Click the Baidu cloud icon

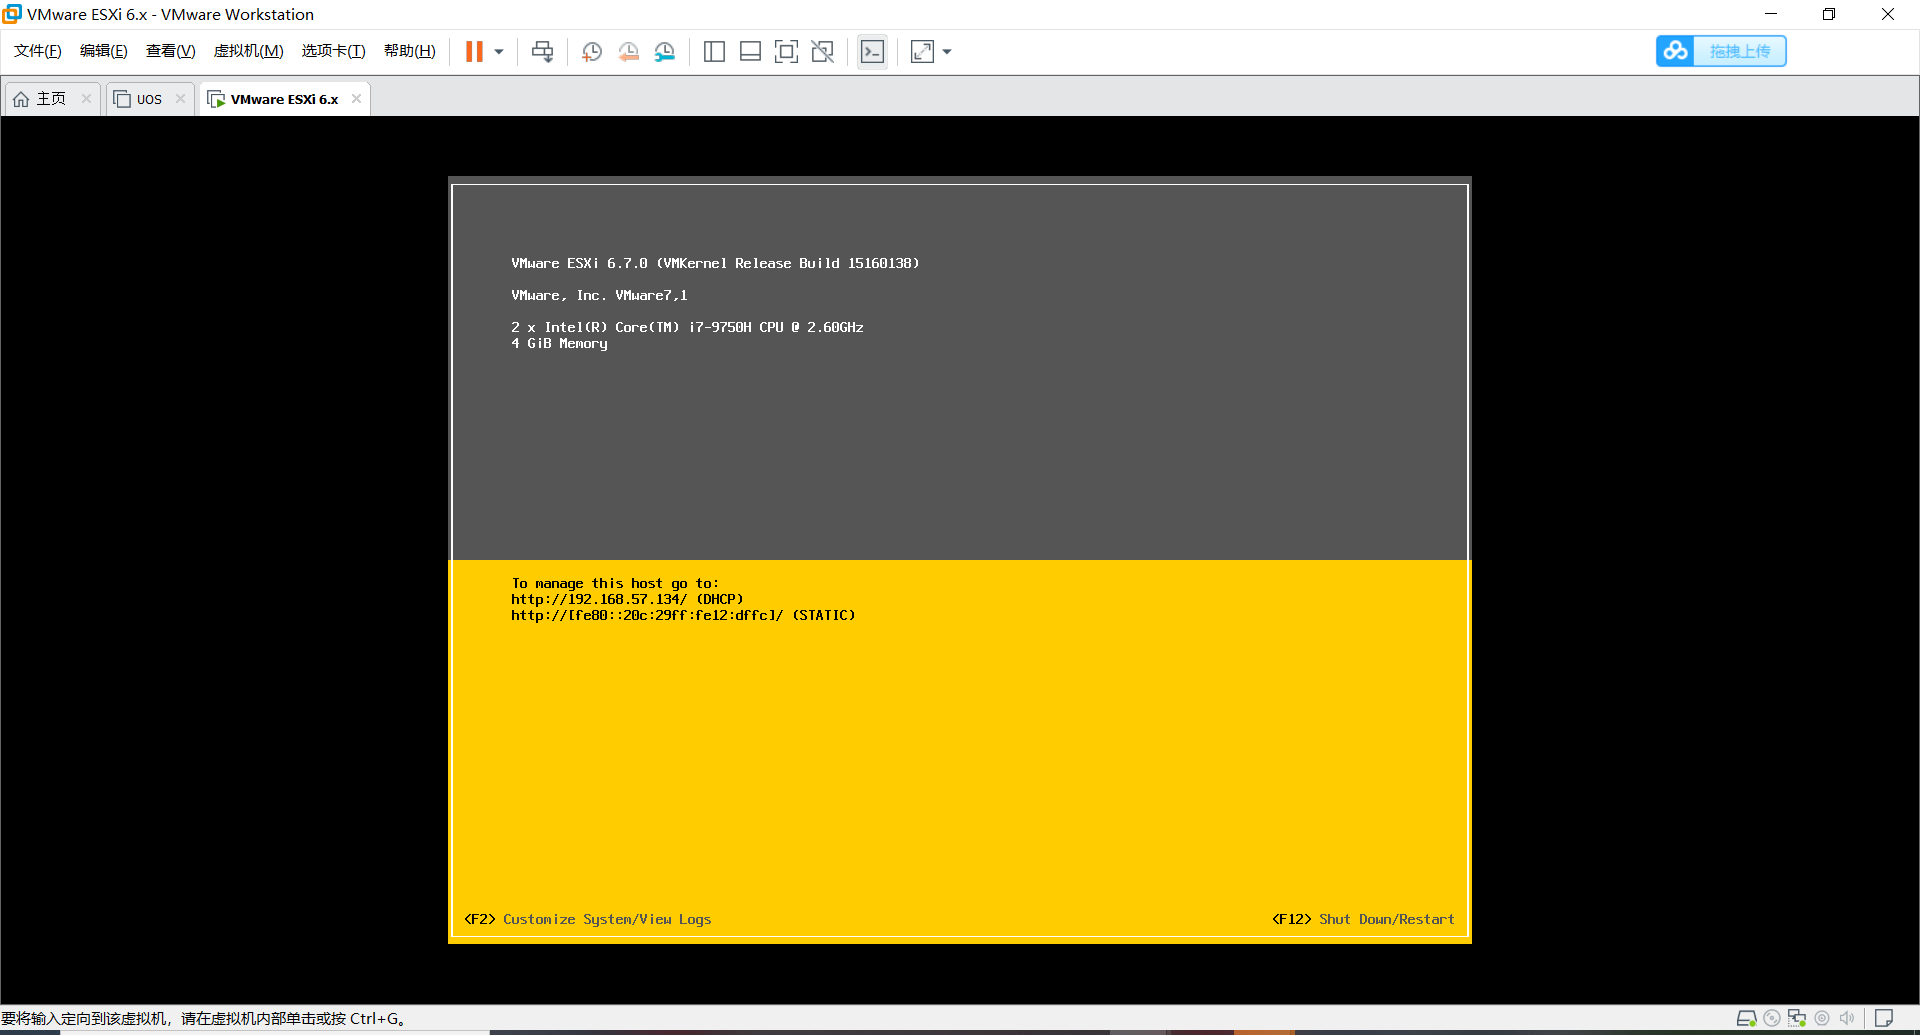click(x=1676, y=51)
